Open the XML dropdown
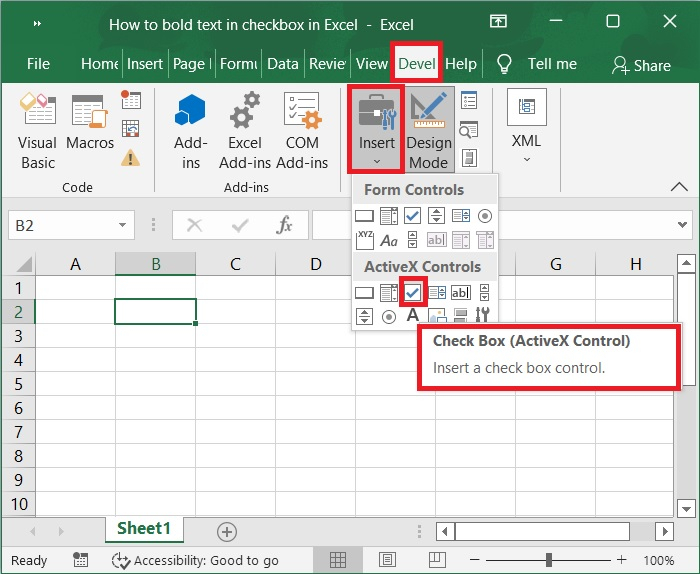Image resolution: width=700 pixels, height=574 pixels. [x=526, y=131]
